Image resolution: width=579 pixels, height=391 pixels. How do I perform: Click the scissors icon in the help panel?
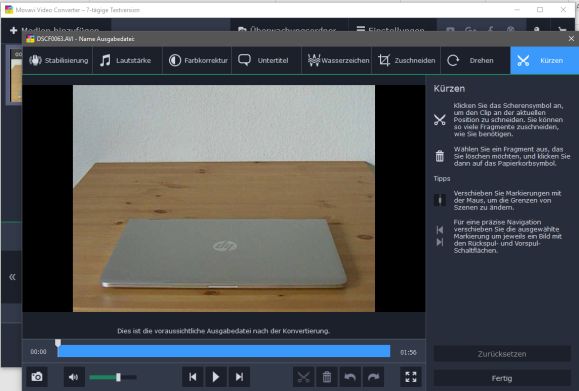[x=439, y=120]
